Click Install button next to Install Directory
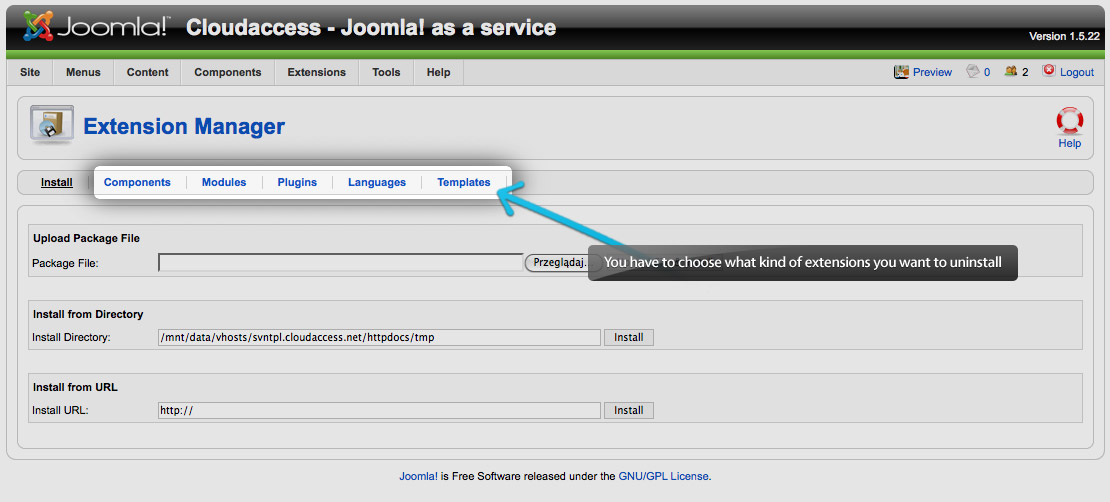Screen dimensions: 1110x502 click(x=629, y=337)
